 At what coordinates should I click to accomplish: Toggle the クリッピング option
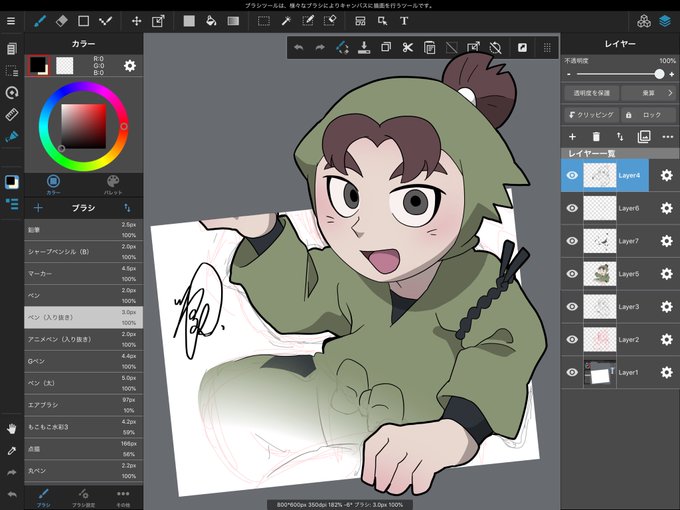(591, 115)
